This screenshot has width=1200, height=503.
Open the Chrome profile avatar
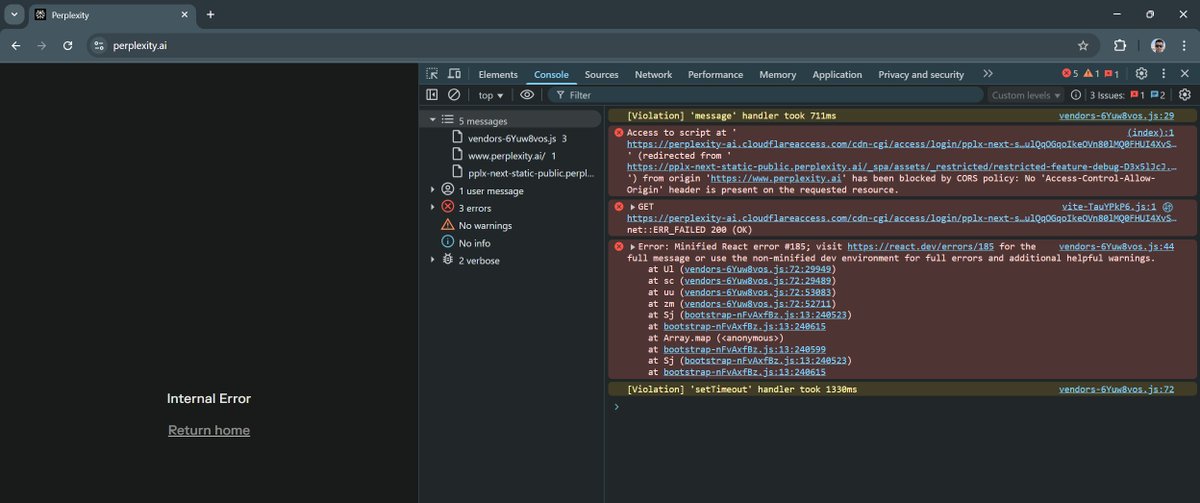point(1158,45)
